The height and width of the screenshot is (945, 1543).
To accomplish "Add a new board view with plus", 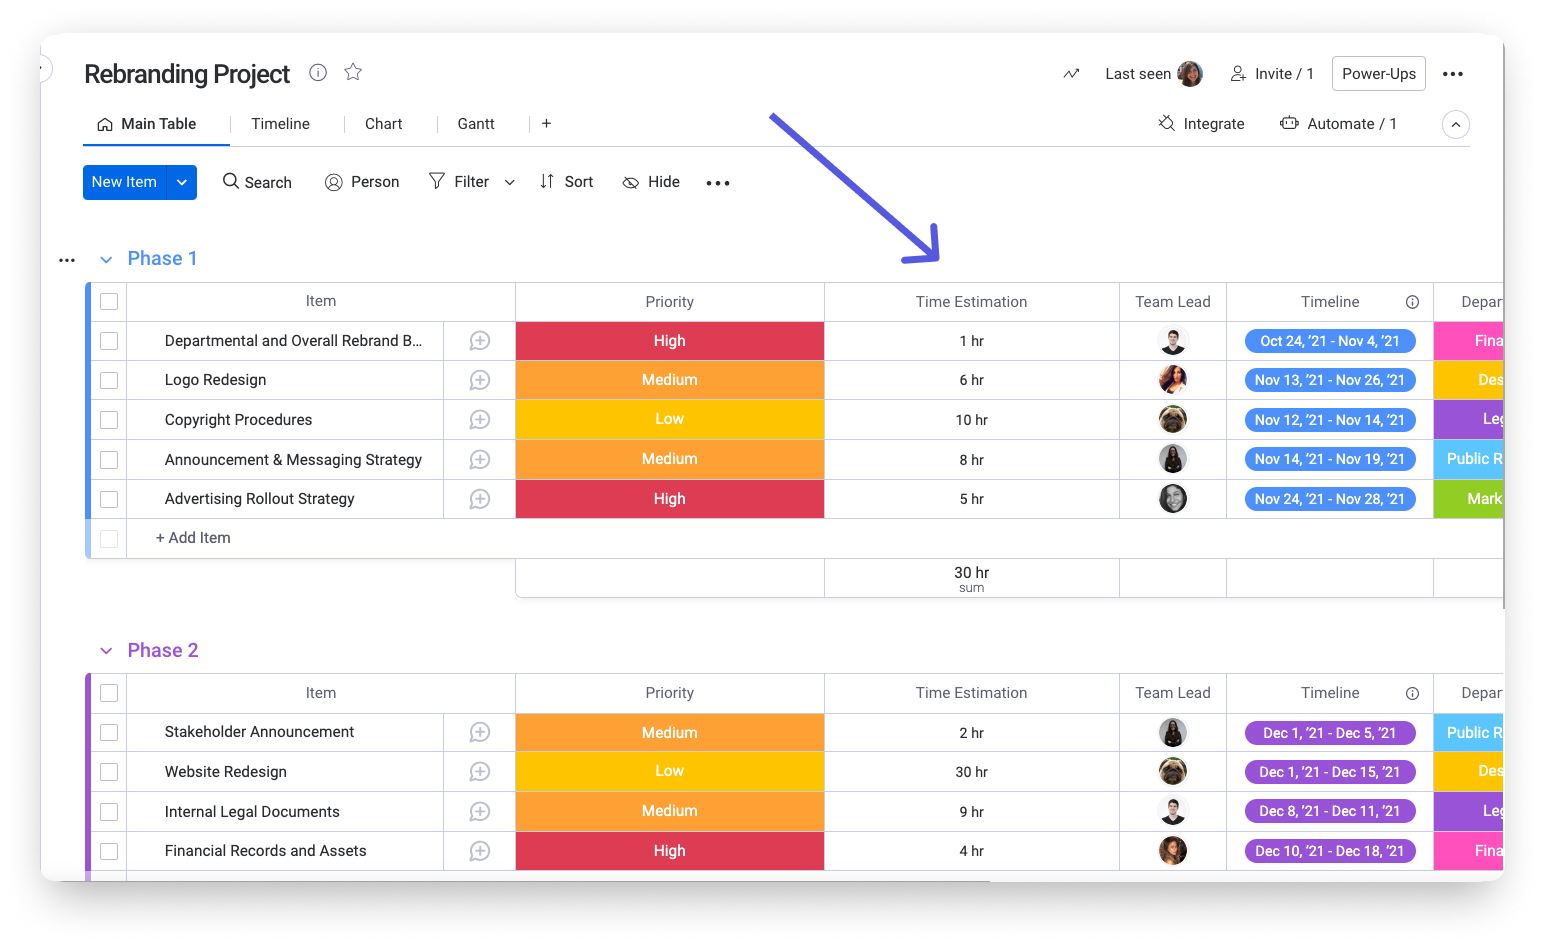I will (546, 123).
